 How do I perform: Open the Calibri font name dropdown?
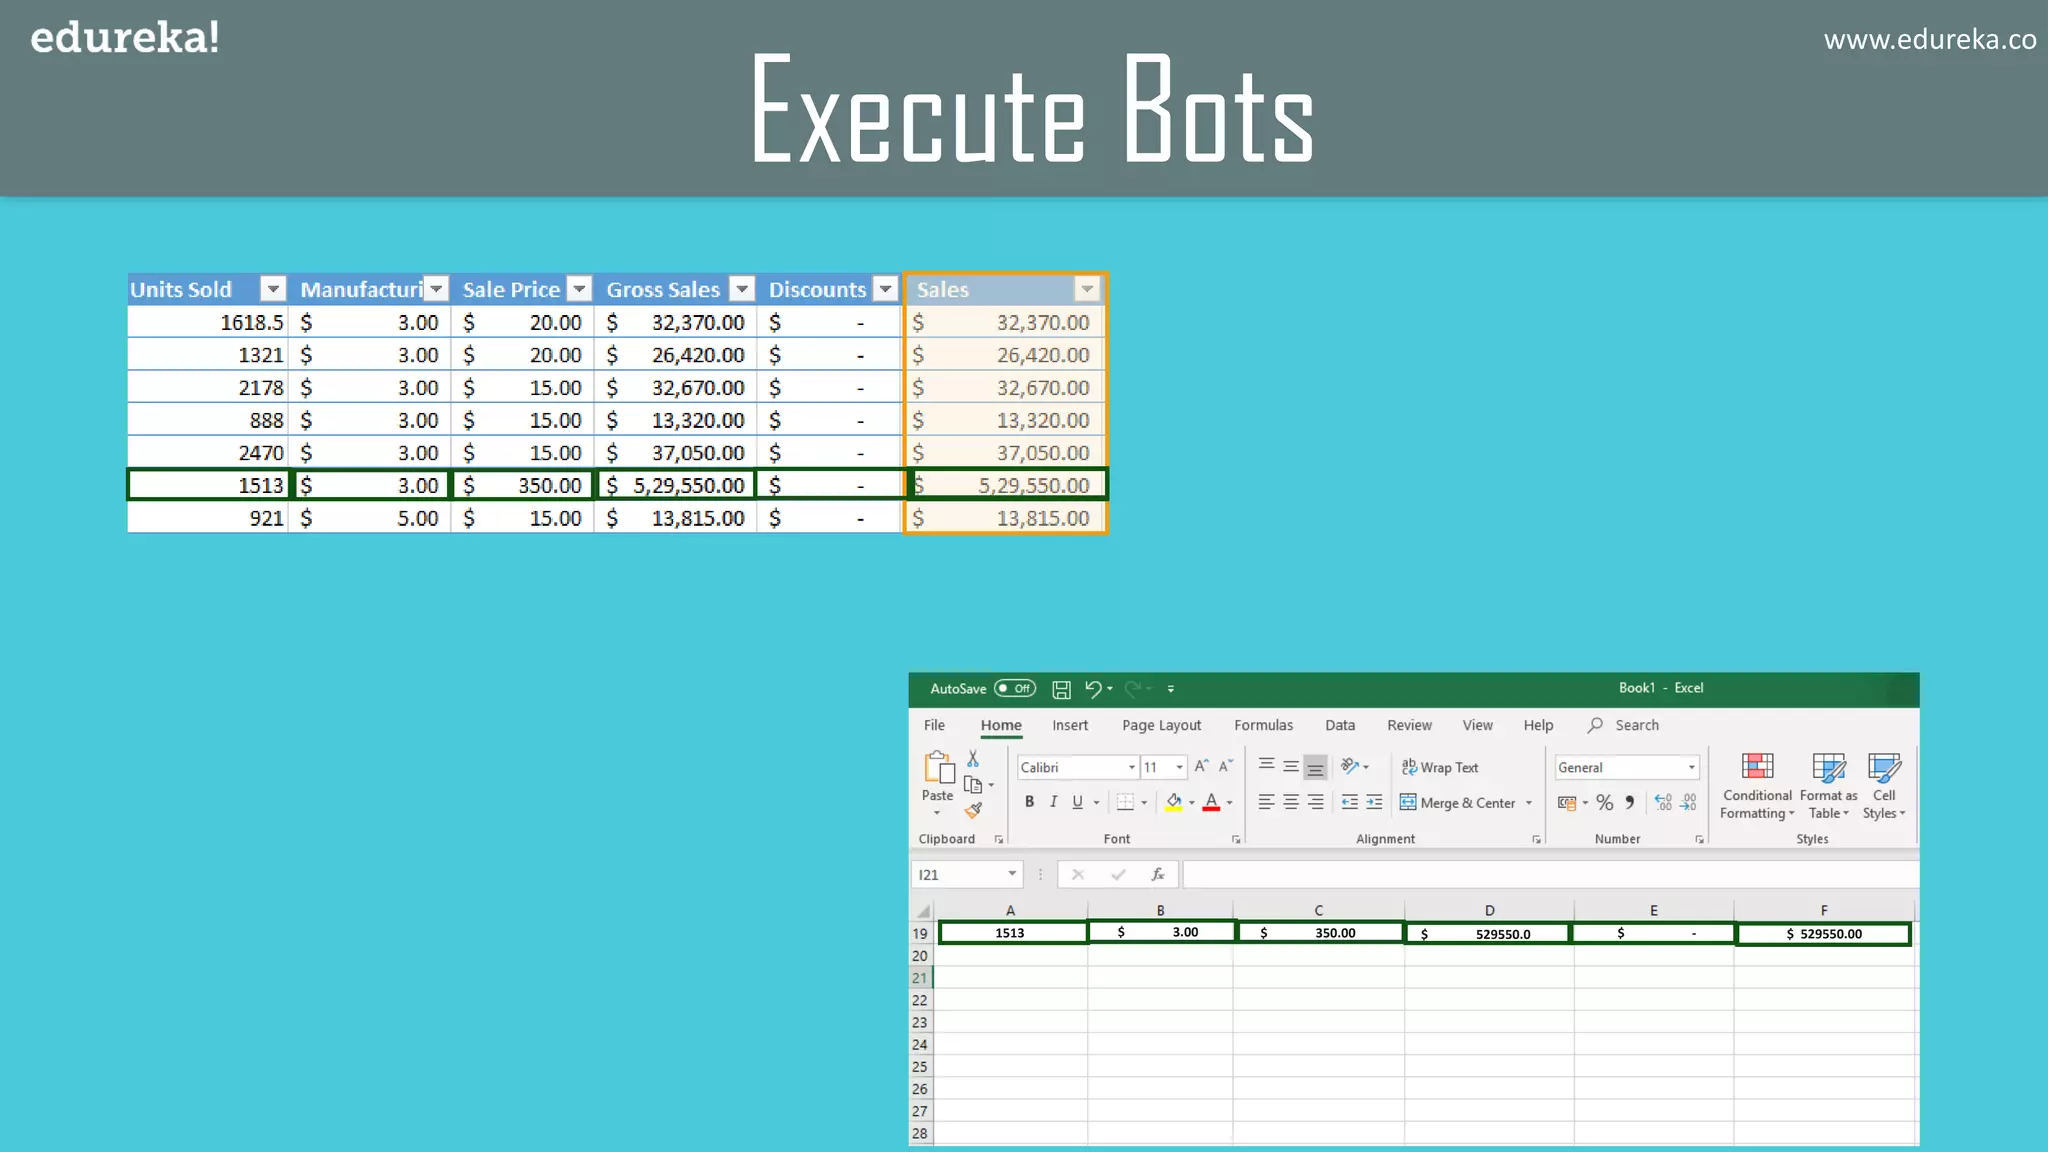[x=1131, y=767]
